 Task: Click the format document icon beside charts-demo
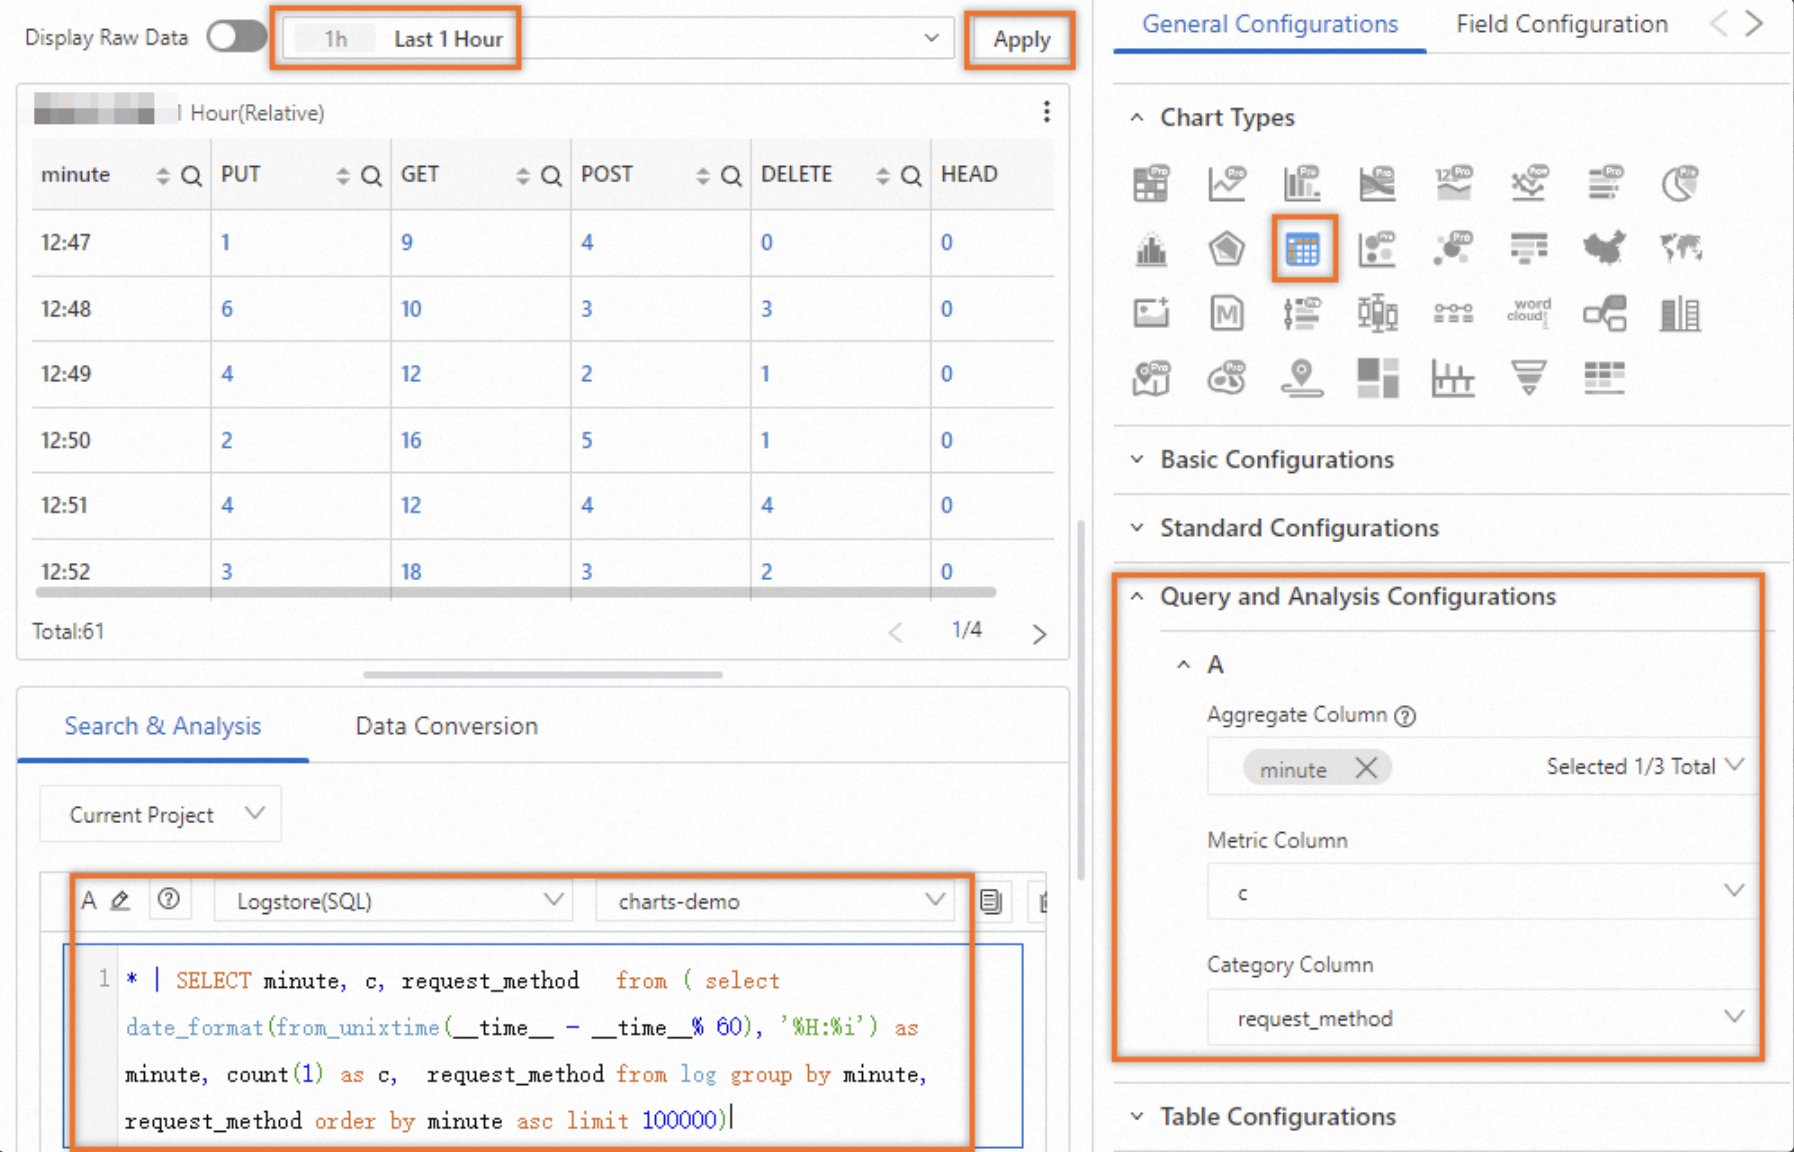991,901
